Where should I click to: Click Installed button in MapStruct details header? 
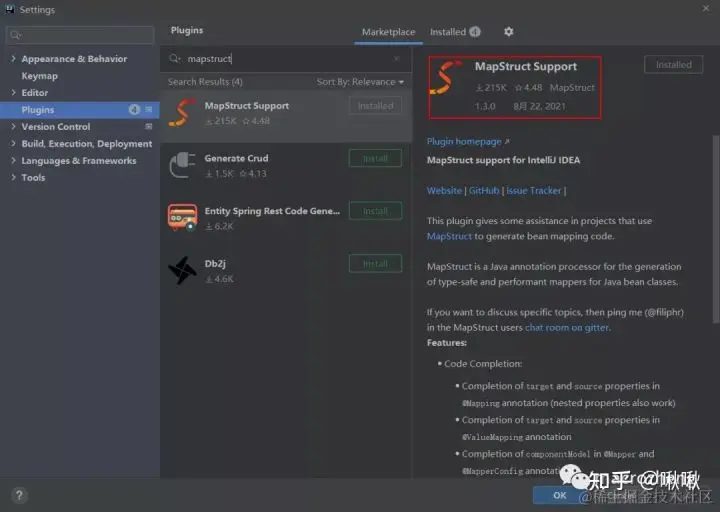(674, 65)
